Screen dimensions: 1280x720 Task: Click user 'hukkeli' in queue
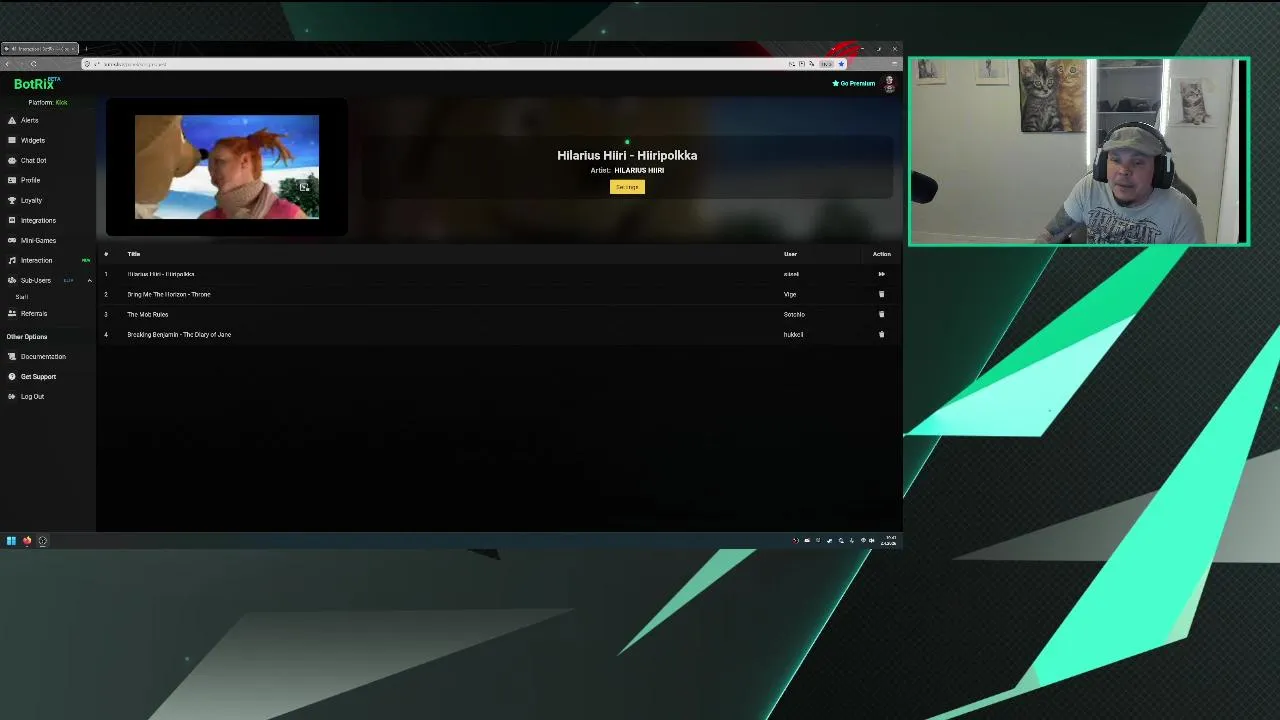click(x=793, y=334)
